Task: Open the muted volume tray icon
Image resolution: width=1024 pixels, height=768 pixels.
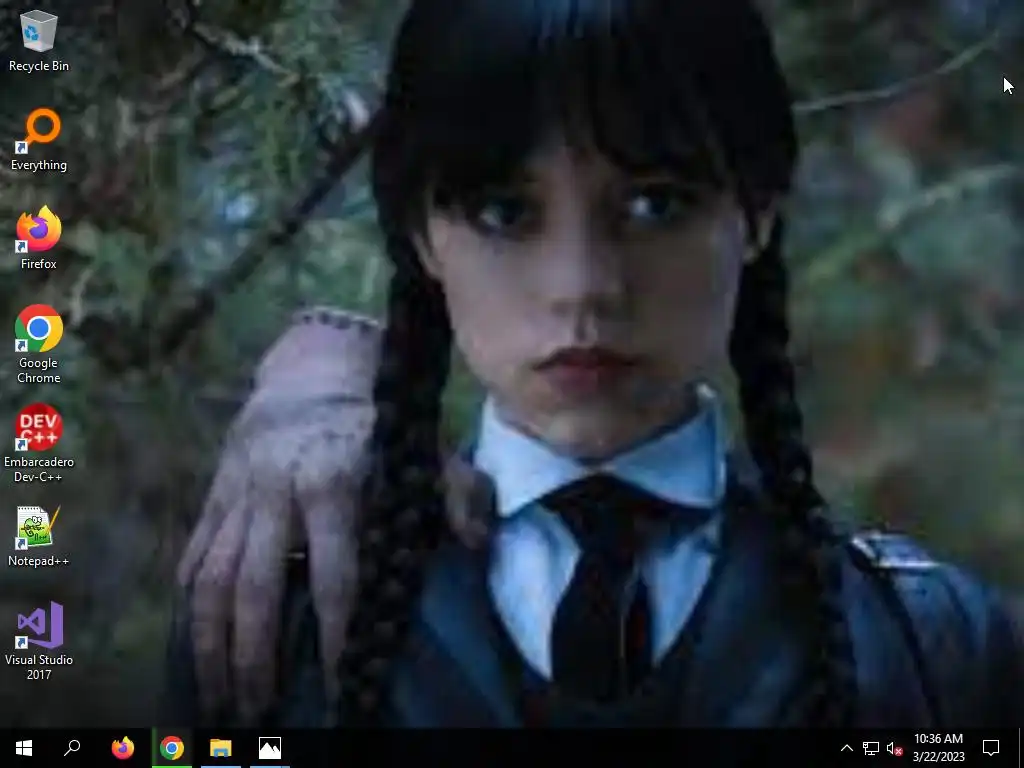Action: click(894, 748)
